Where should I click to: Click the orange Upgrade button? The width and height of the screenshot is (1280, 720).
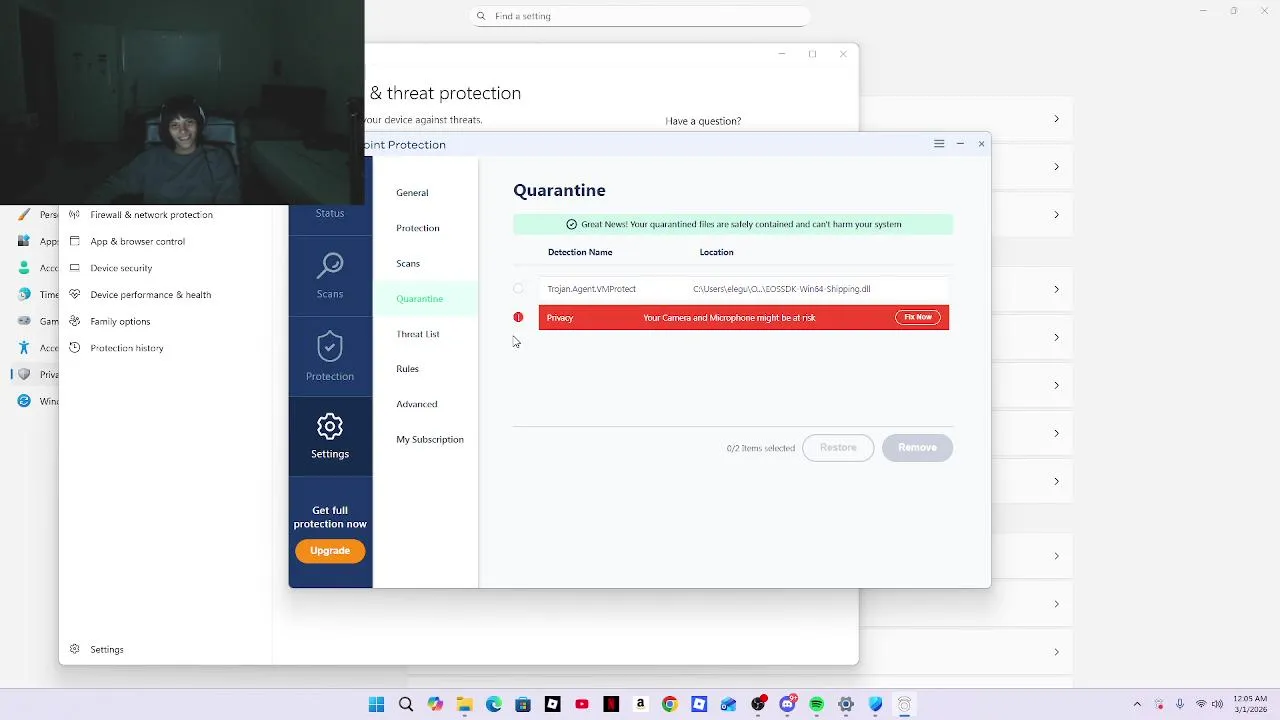click(x=330, y=551)
